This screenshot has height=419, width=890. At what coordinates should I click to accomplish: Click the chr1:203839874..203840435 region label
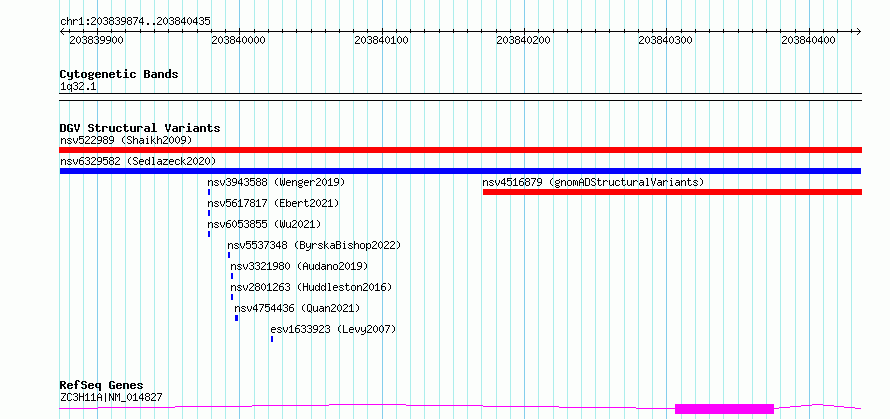click(135, 21)
